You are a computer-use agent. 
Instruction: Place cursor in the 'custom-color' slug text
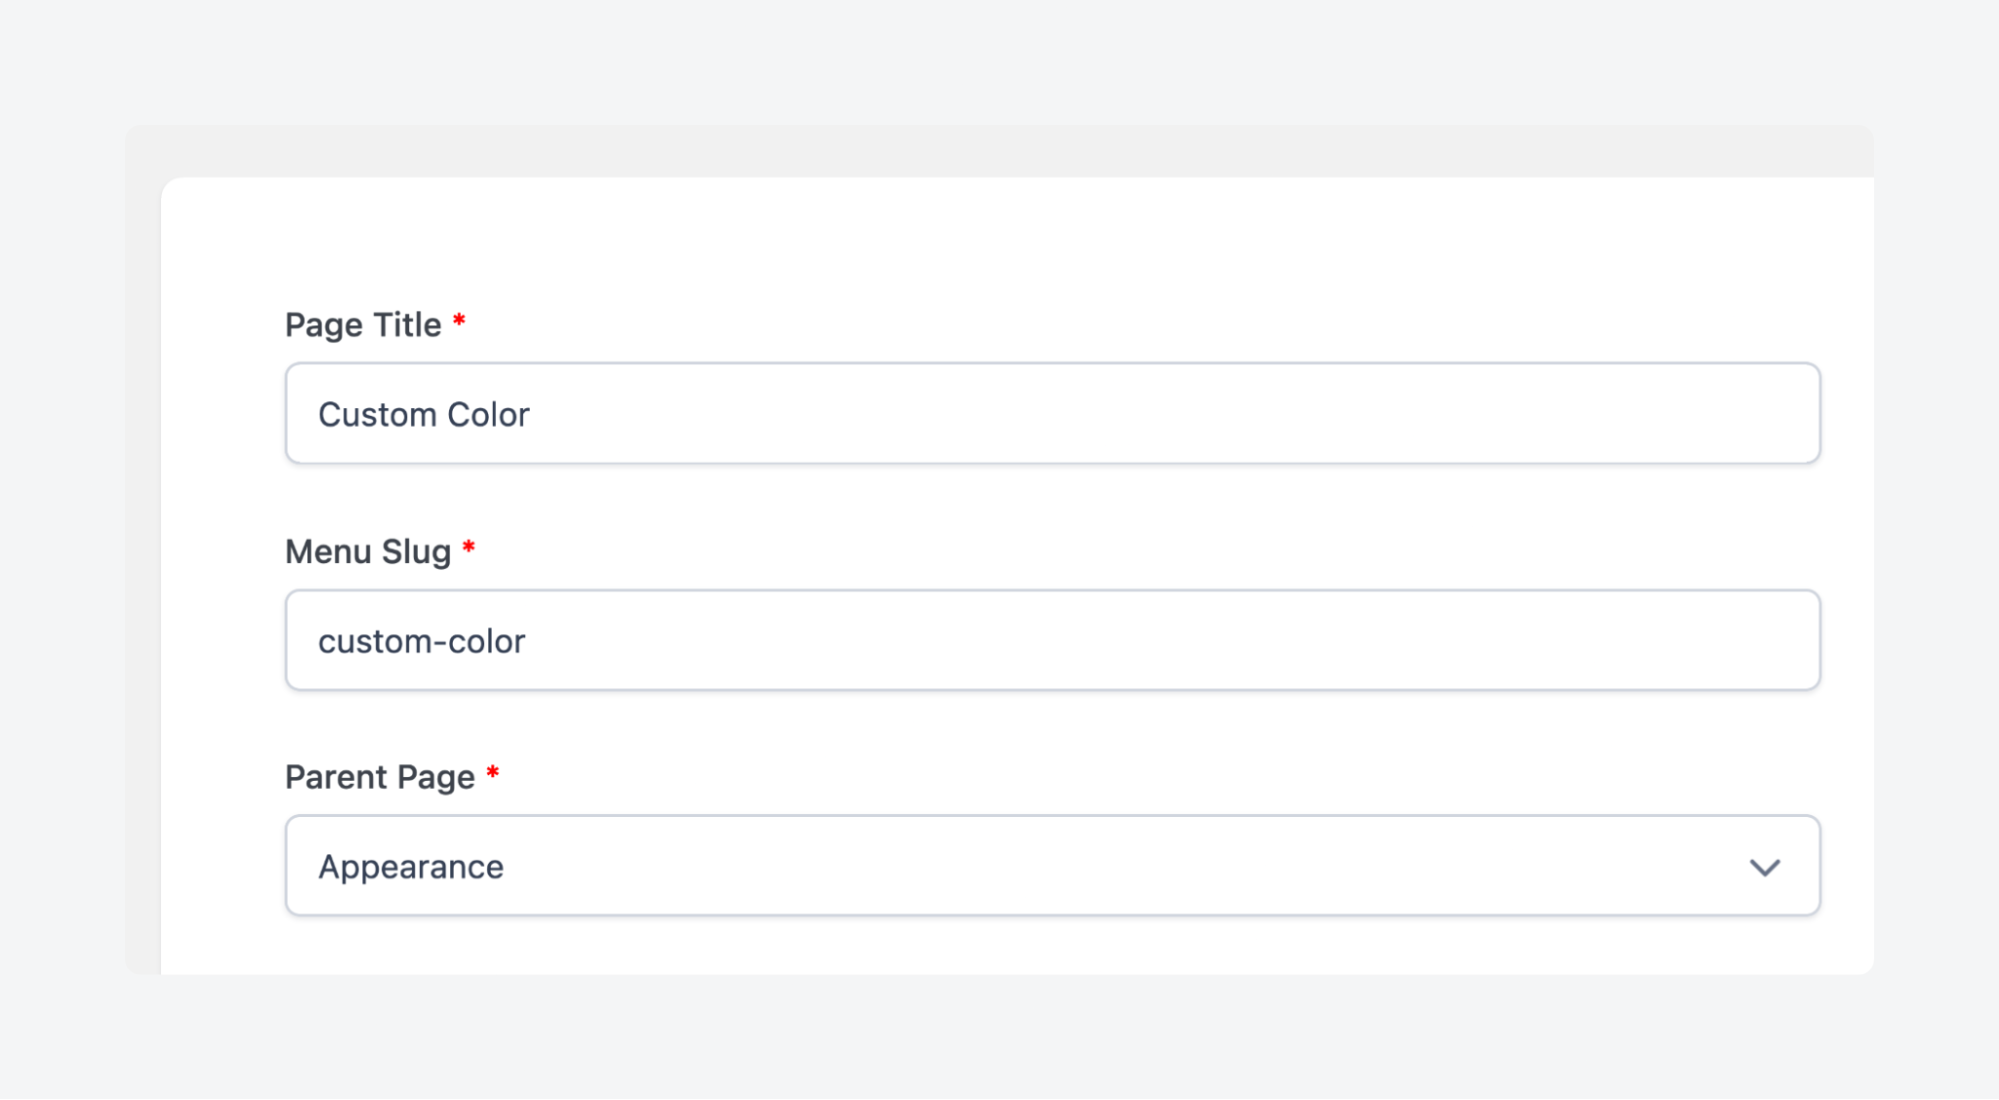click(421, 640)
